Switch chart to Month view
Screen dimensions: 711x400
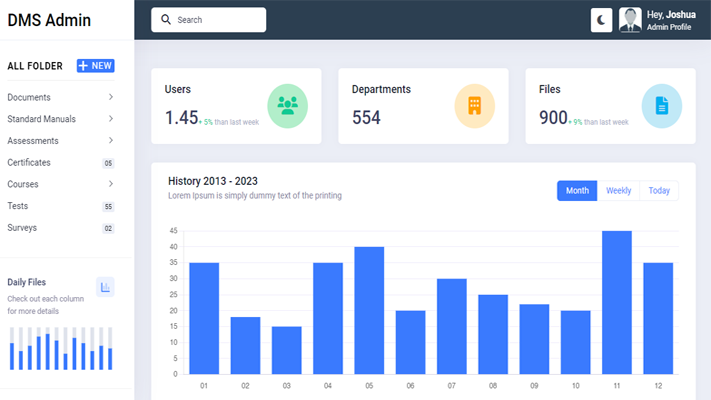click(577, 191)
